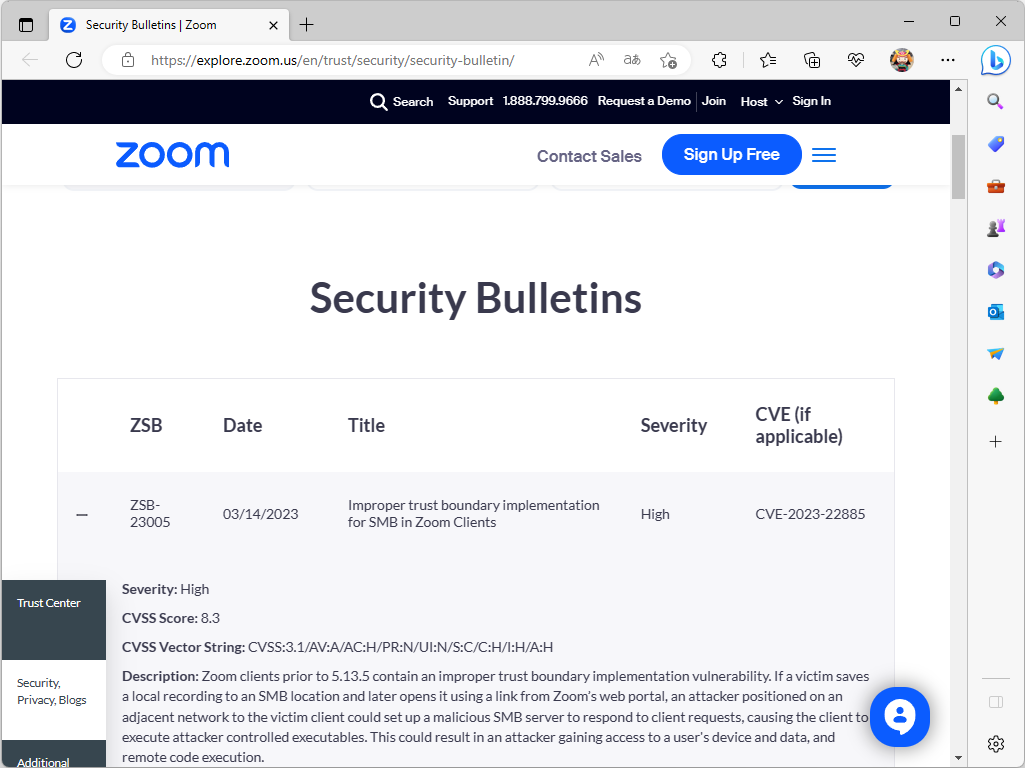Open Edge browser extensions icon
The image size is (1025, 768).
click(x=719, y=60)
